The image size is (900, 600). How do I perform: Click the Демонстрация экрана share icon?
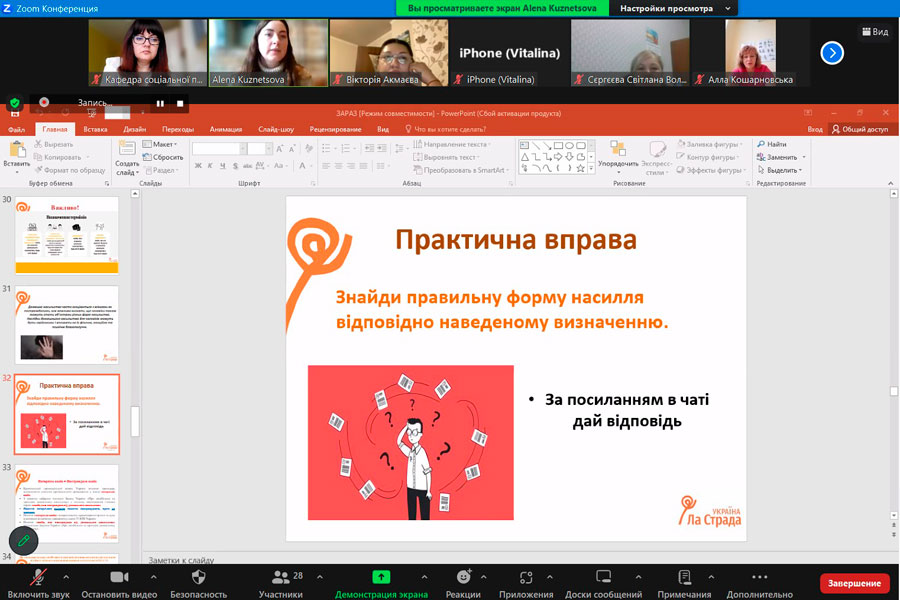[x=381, y=577]
